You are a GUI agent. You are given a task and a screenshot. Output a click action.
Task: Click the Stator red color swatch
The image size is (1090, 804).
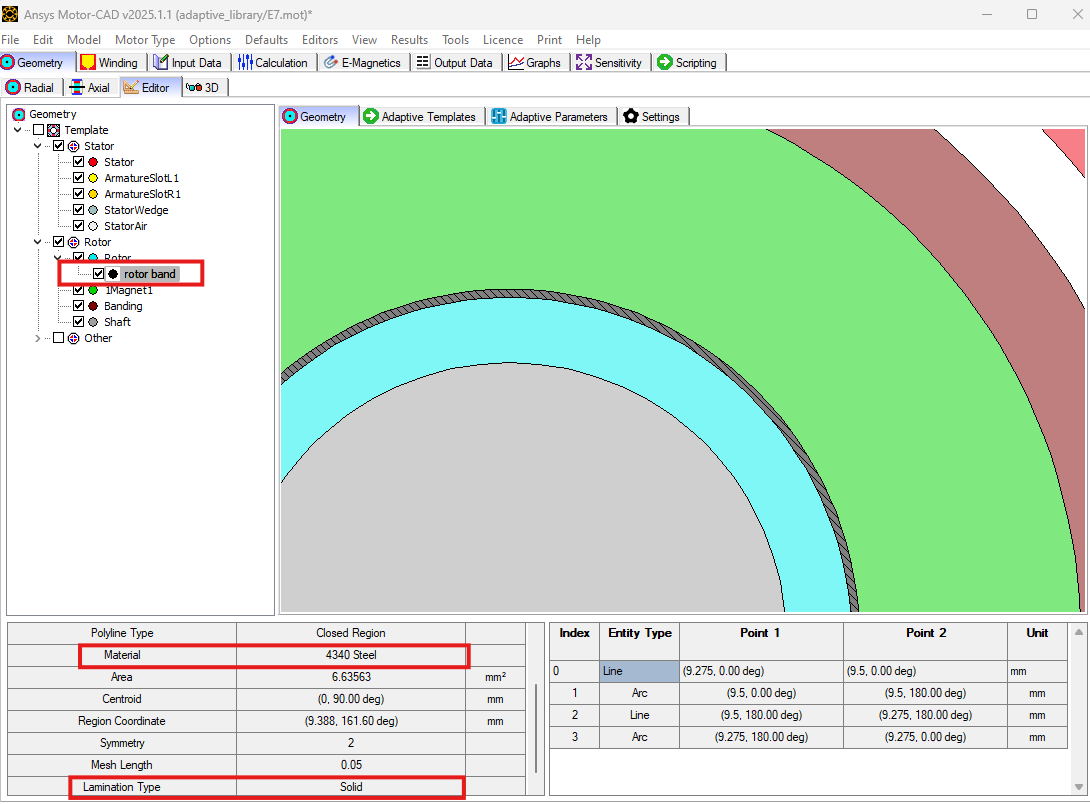pos(93,162)
